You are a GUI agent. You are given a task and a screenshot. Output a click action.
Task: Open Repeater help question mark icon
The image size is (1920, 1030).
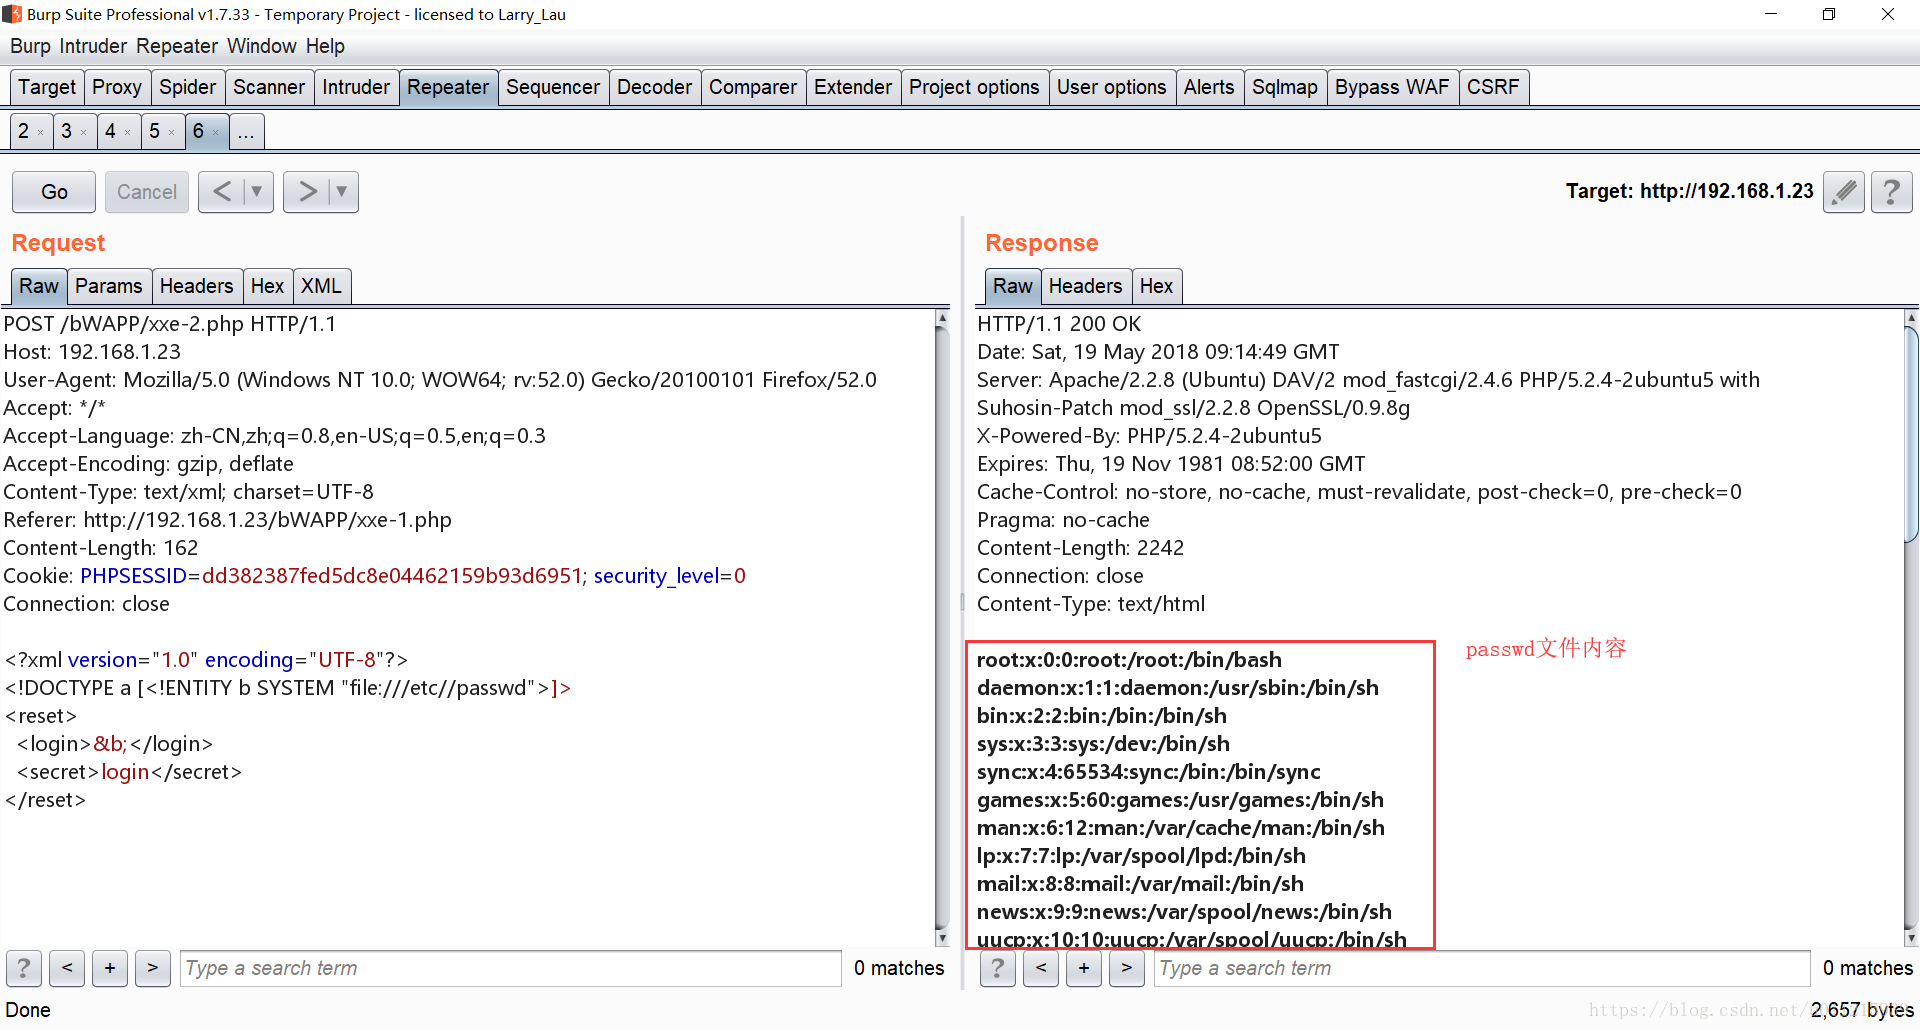pyautogui.click(x=1891, y=192)
